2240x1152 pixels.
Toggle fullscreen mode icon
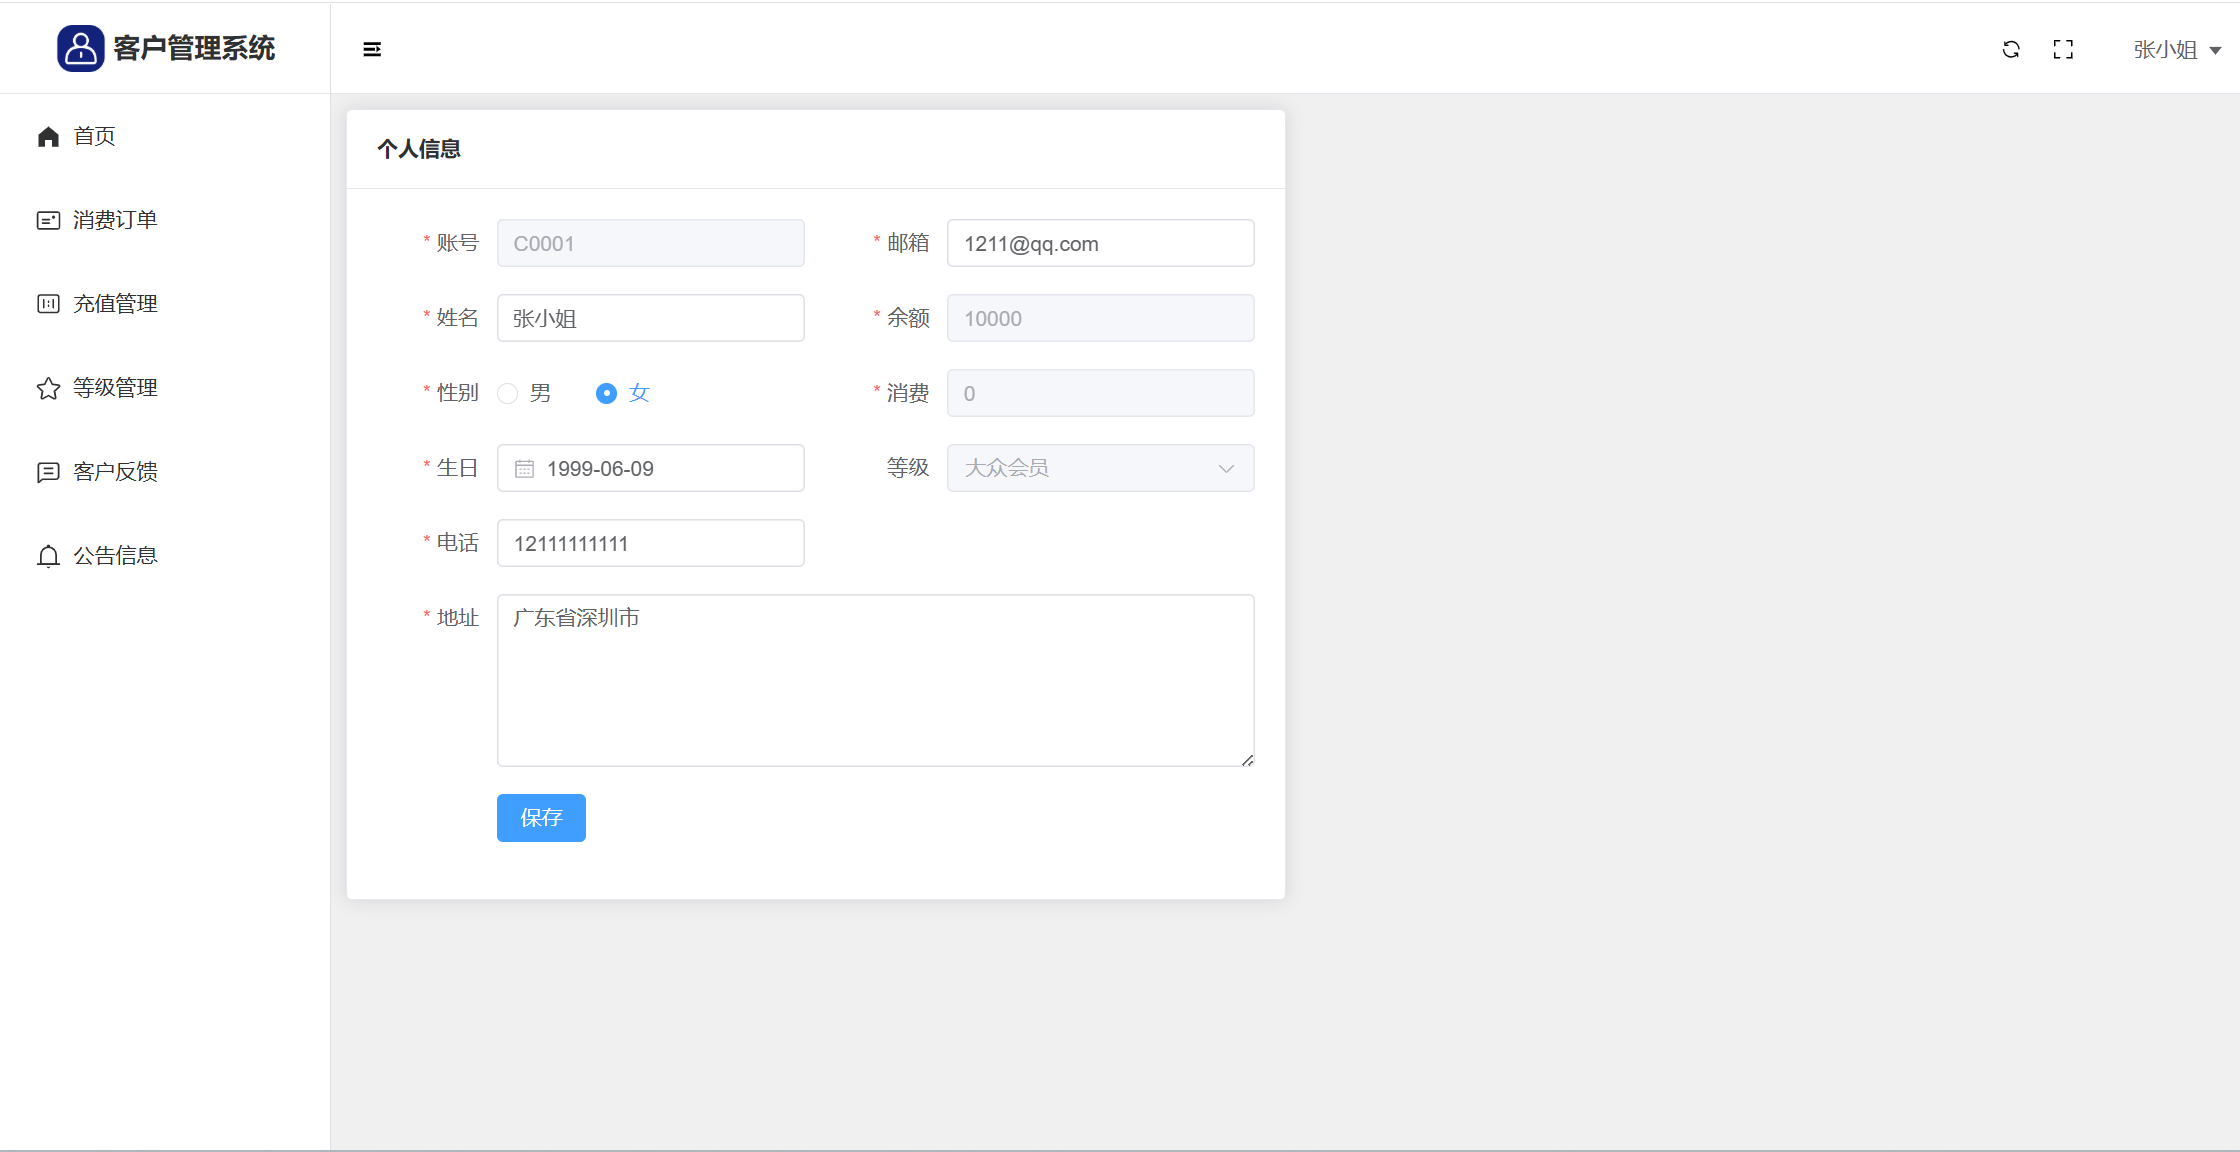coord(2063,49)
